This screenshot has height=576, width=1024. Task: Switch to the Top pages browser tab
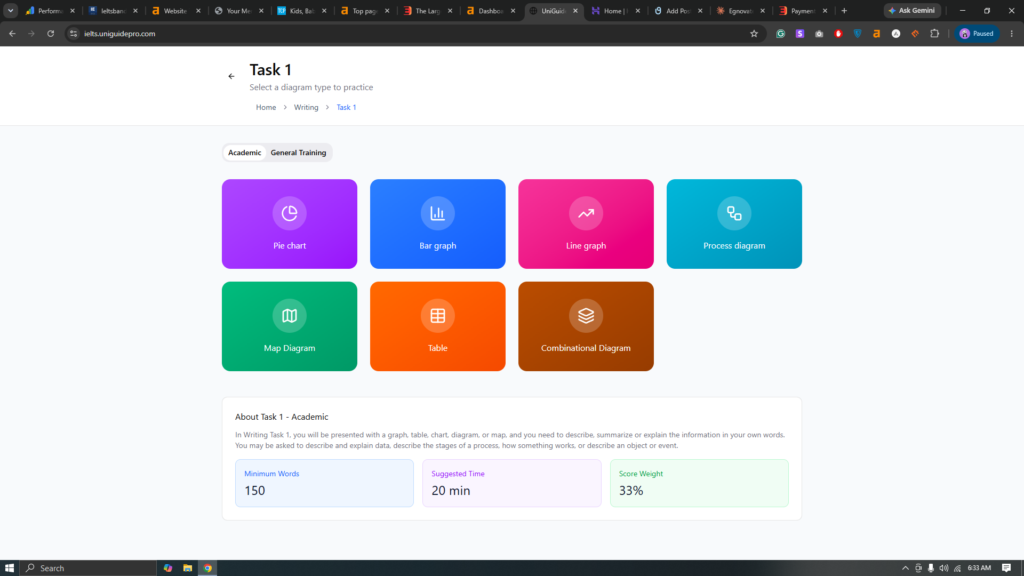click(x=365, y=10)
